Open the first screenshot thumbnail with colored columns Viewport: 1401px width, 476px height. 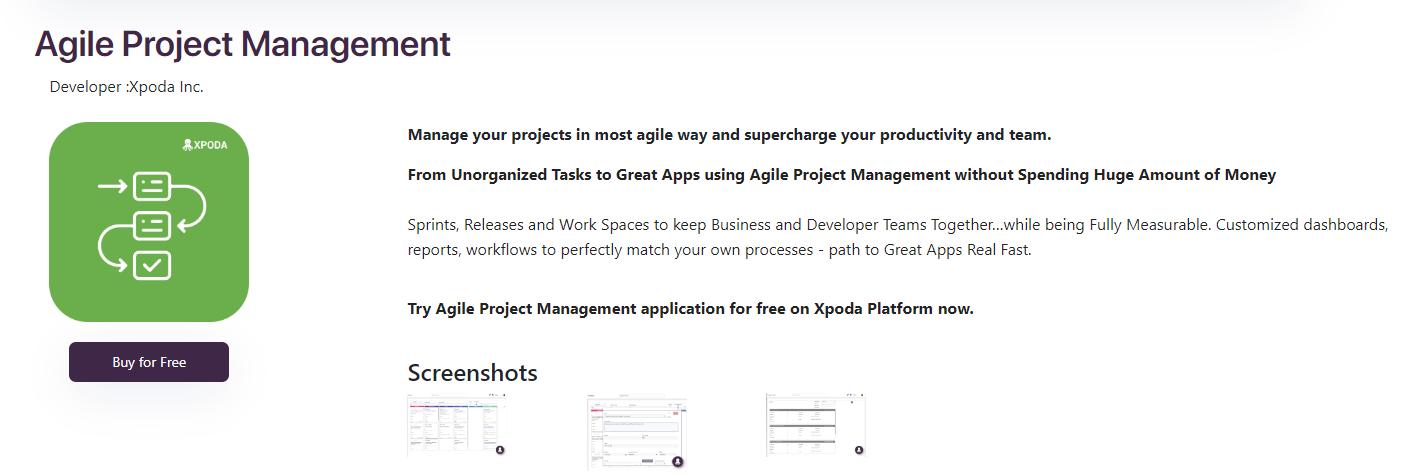pos(457,425)
